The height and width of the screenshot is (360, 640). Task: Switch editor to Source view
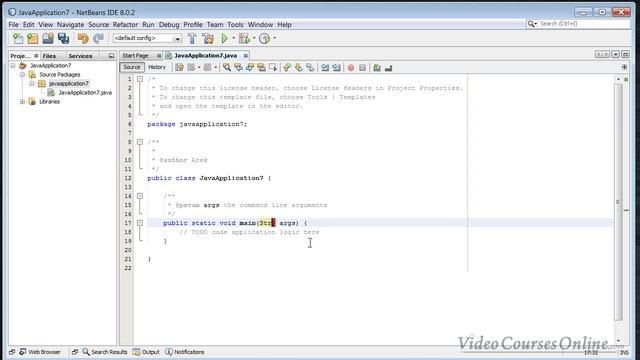(x=131, y=67)
